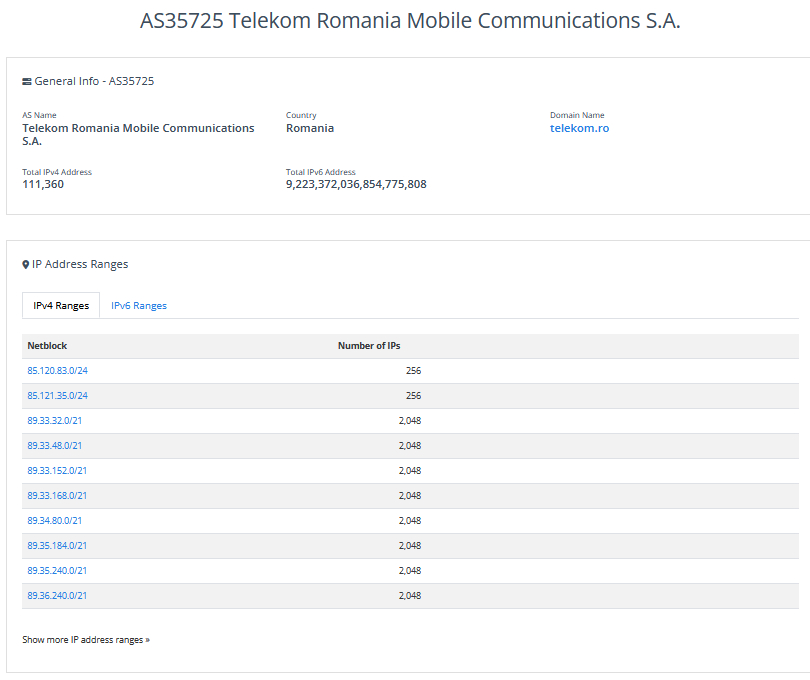Viewport: 810px width, 680px height.
Task: Switch to the IPv6 Ranges tab
Action: [x=139, y=305]
